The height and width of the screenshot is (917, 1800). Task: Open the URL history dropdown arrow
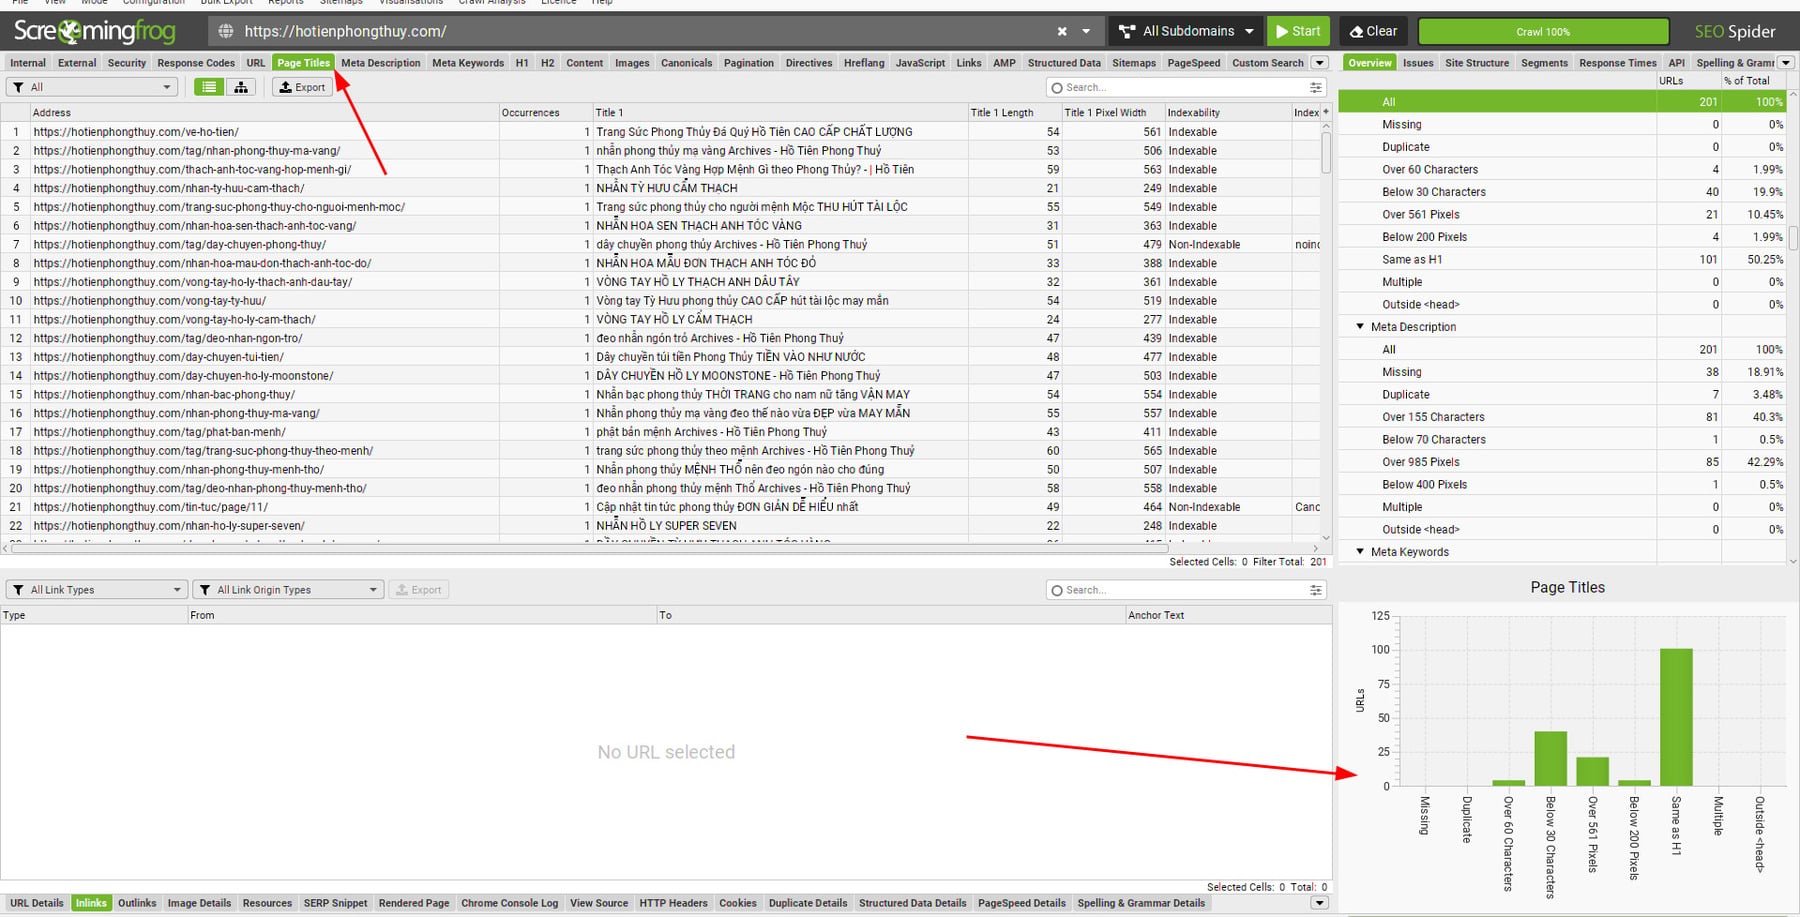(1086, 31)
